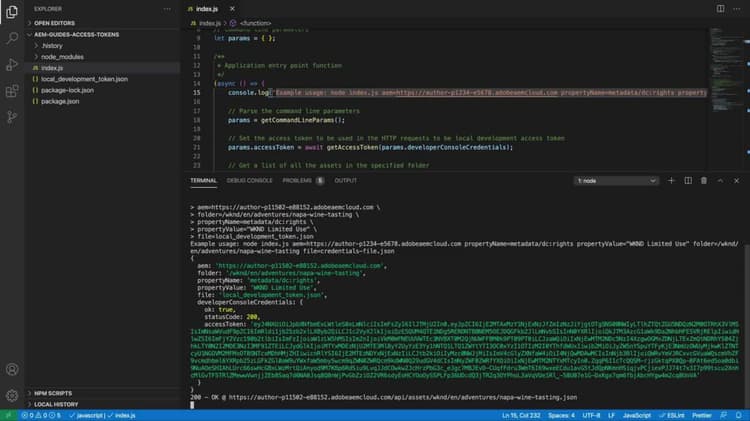The width and height of the screenshot is (750, 421).
Task: Expand the NPM Scripts section
Action: (x=53, y=393)
